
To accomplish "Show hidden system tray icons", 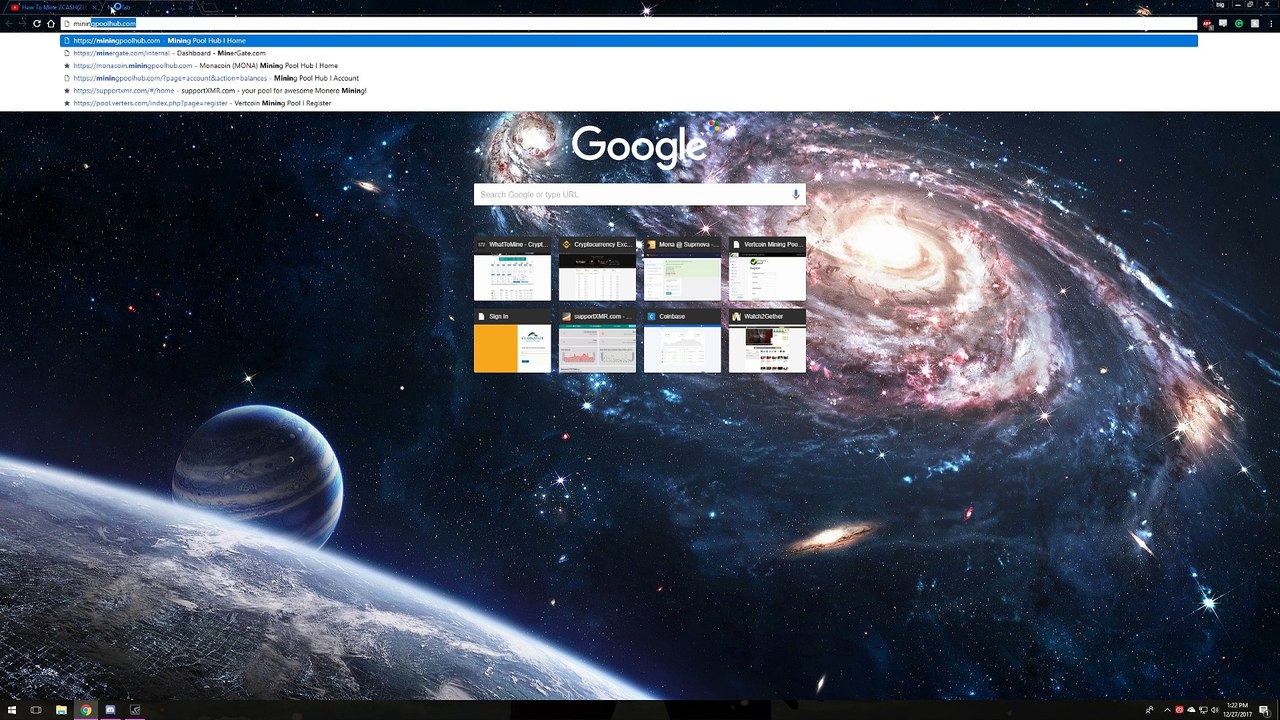I will pyautogui.click(x=1166, y=710).
